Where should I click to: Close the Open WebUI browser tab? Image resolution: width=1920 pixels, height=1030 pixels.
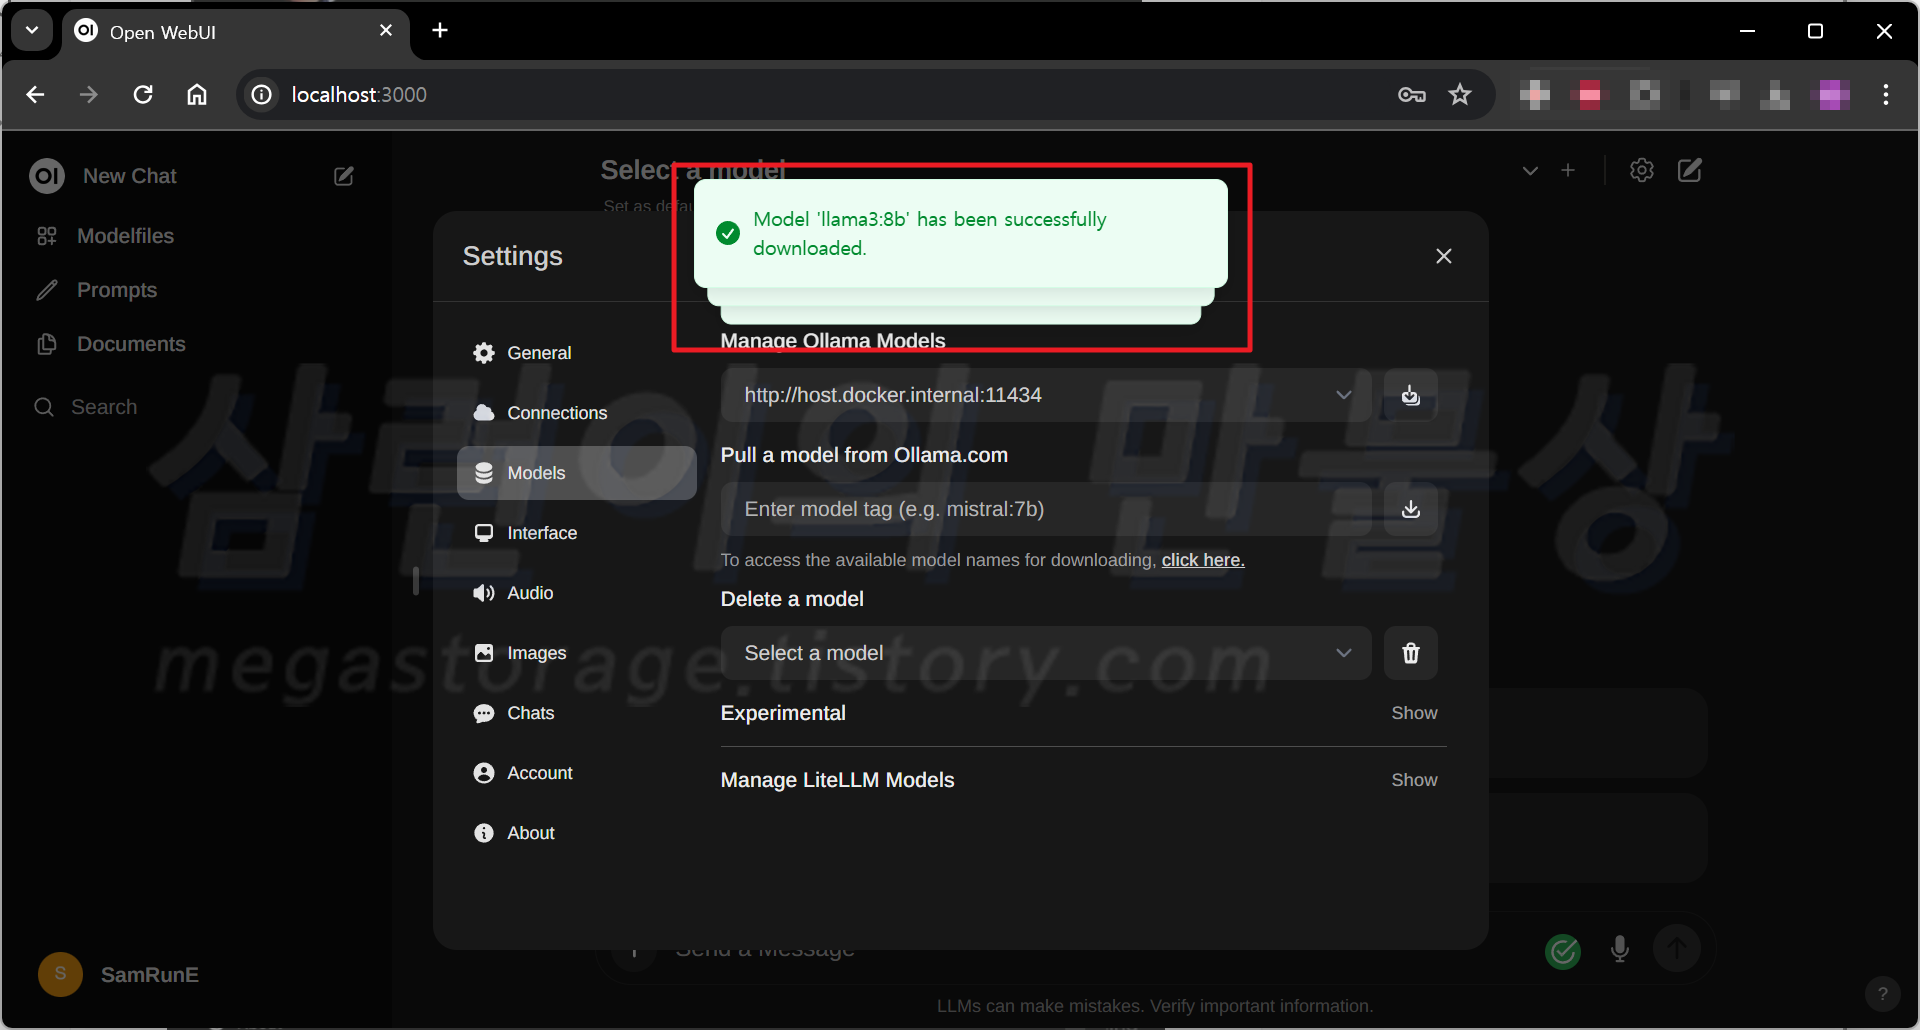coord(386,31)
